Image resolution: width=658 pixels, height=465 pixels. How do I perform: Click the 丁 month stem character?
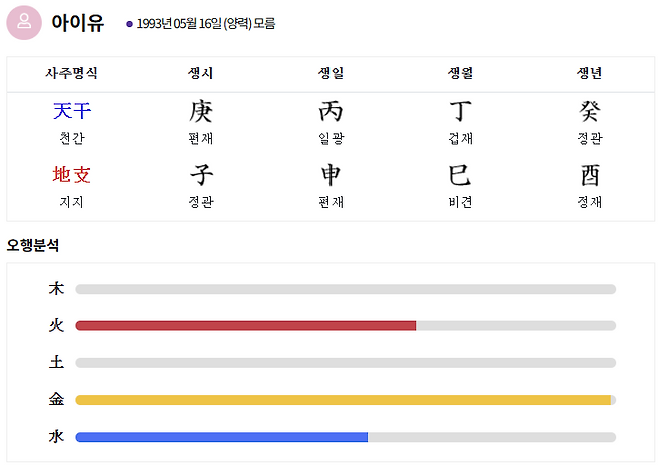460,111
